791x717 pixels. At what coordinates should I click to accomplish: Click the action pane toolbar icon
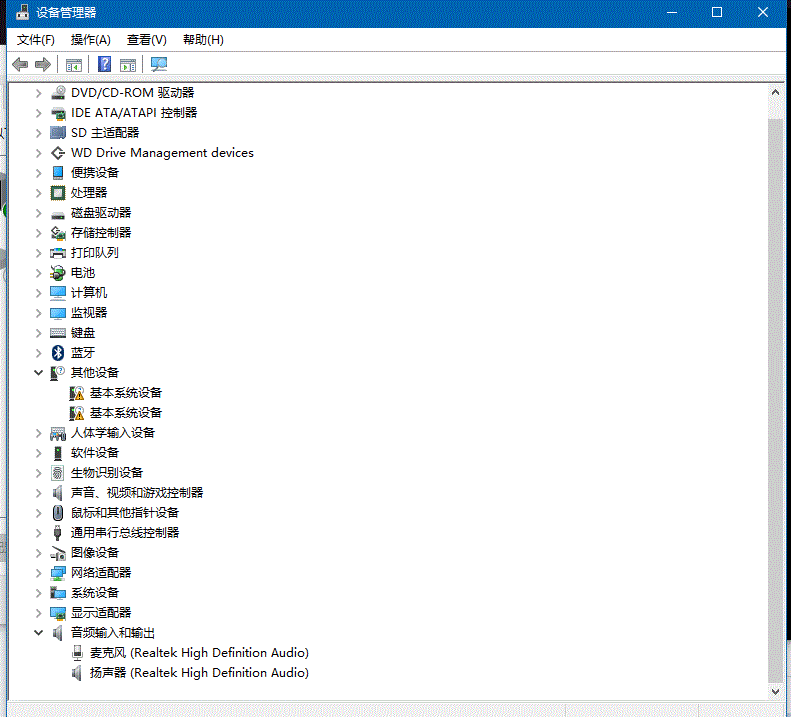128,65
